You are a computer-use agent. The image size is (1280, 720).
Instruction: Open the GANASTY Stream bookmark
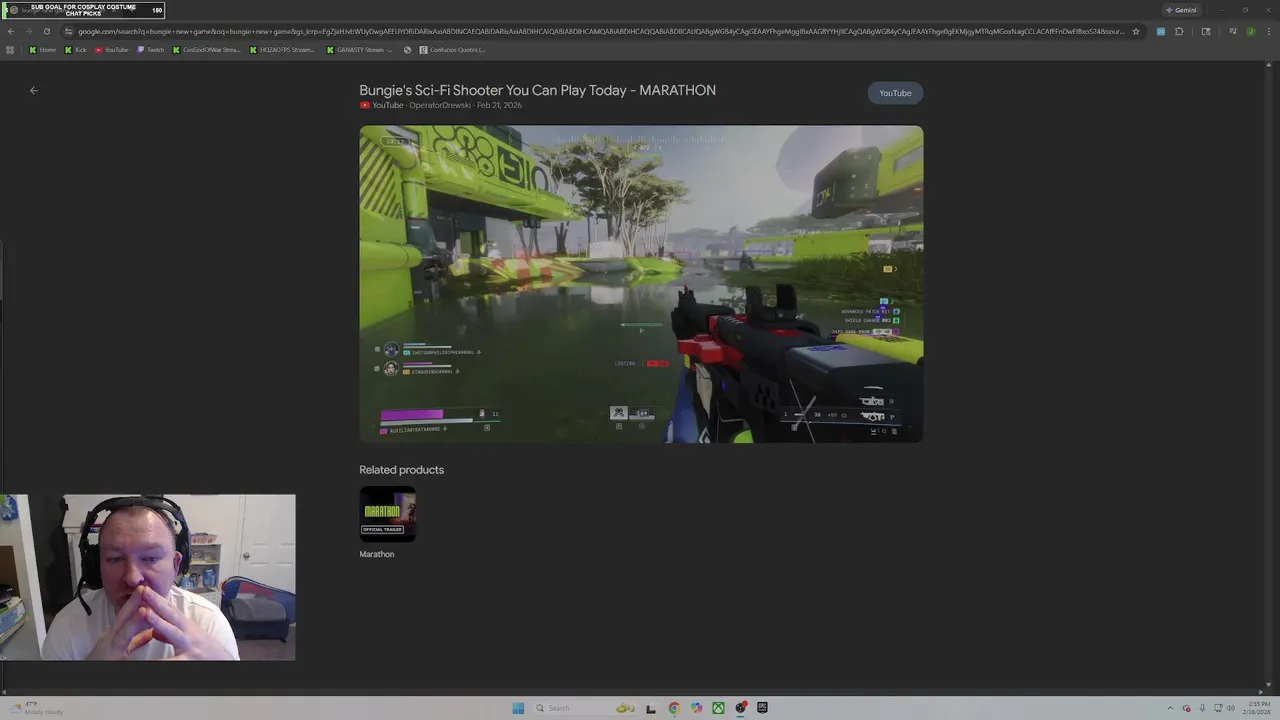360,49
